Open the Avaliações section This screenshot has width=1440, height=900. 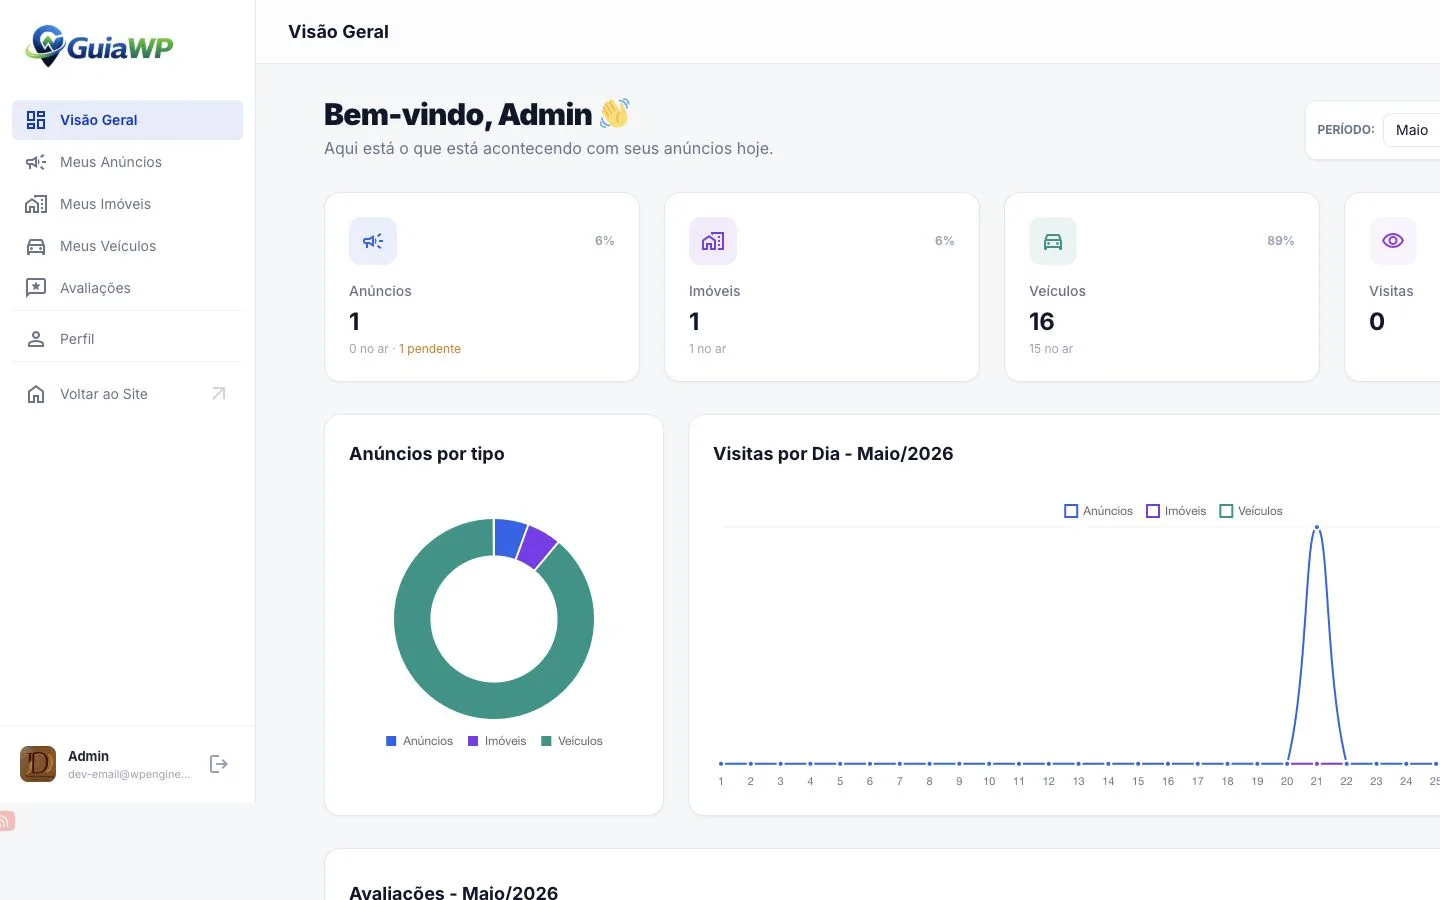(x=127, y=288)
